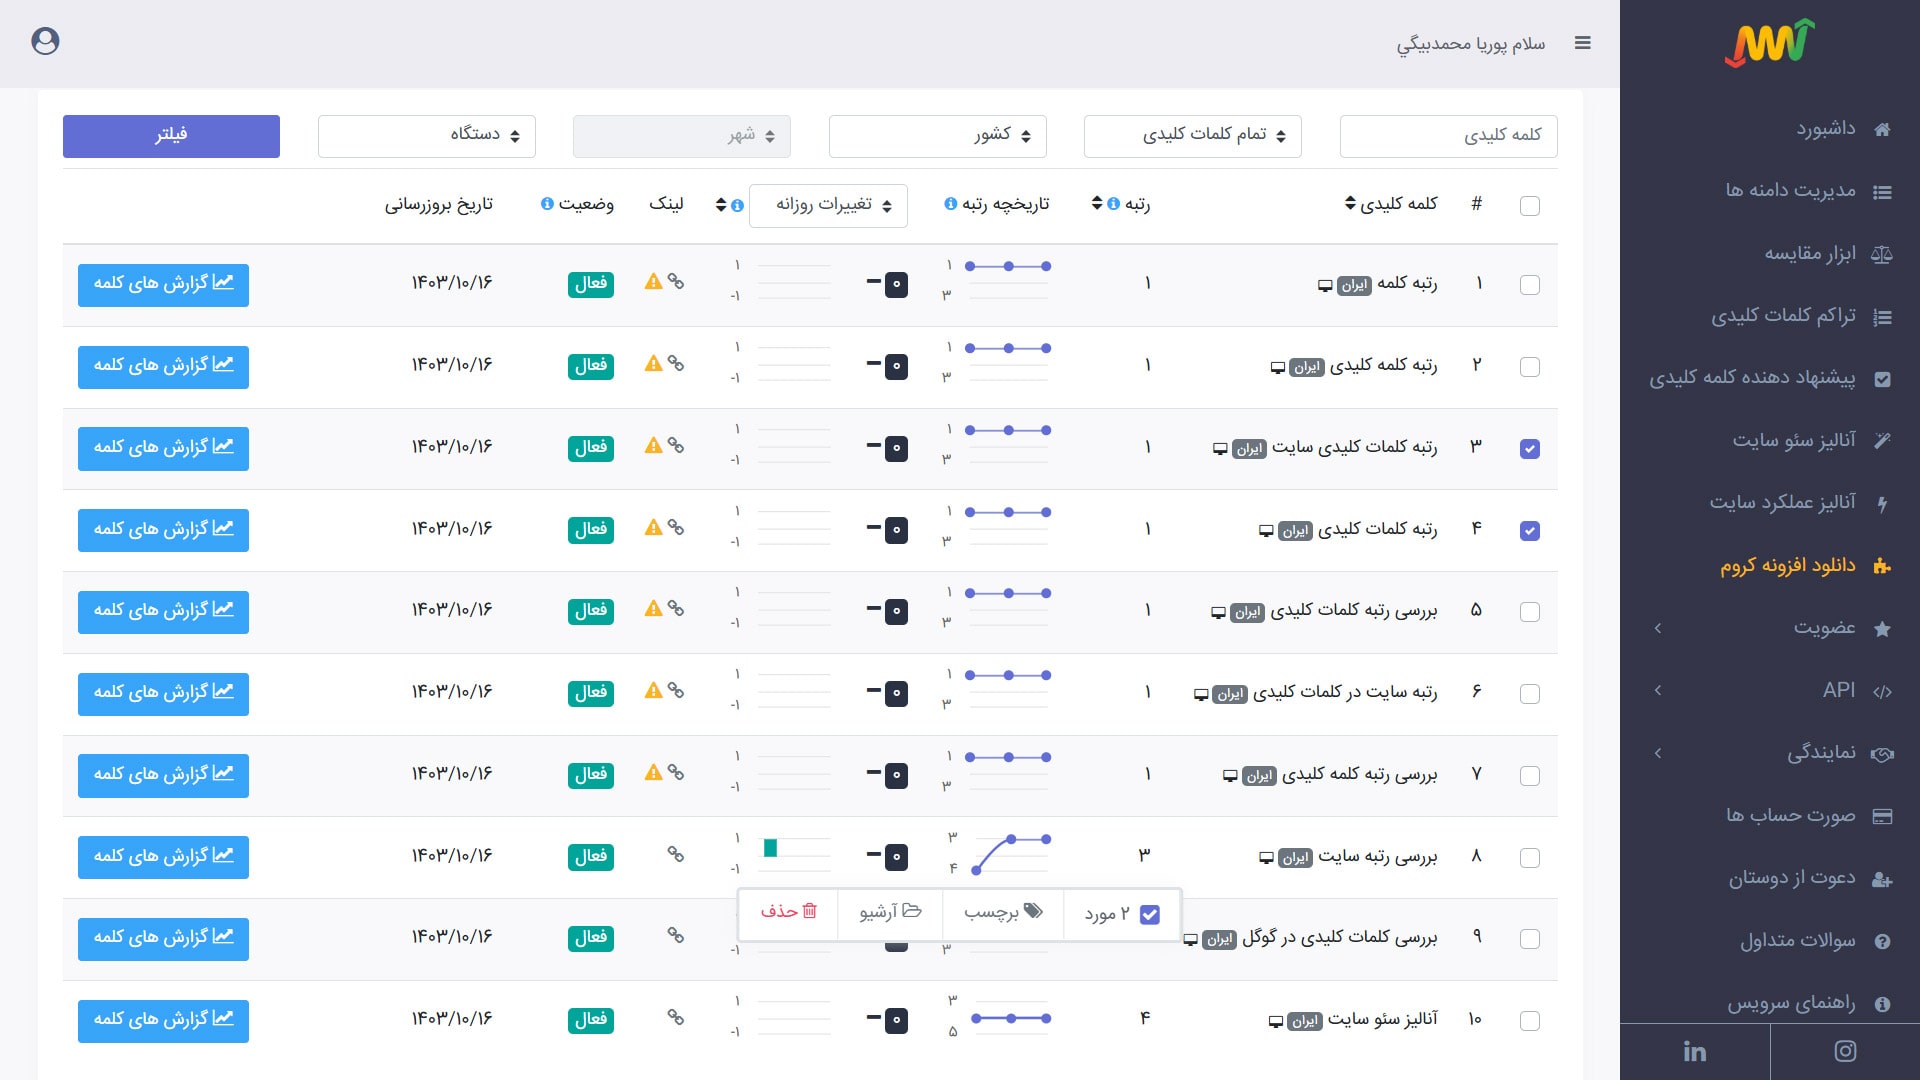Click the ایران tag in row ۳

tap(1249, 449)
